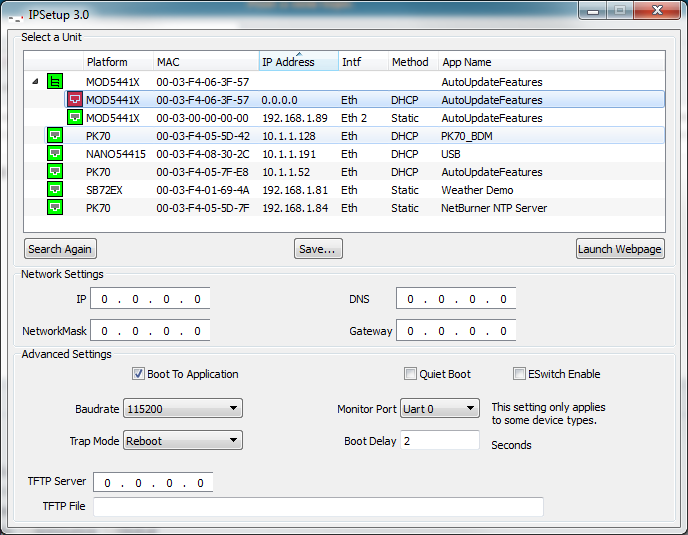Sort by the IP Address column header
Image resolution: width=688 pixels, height=535 pixels.
(x=298, y=61)
